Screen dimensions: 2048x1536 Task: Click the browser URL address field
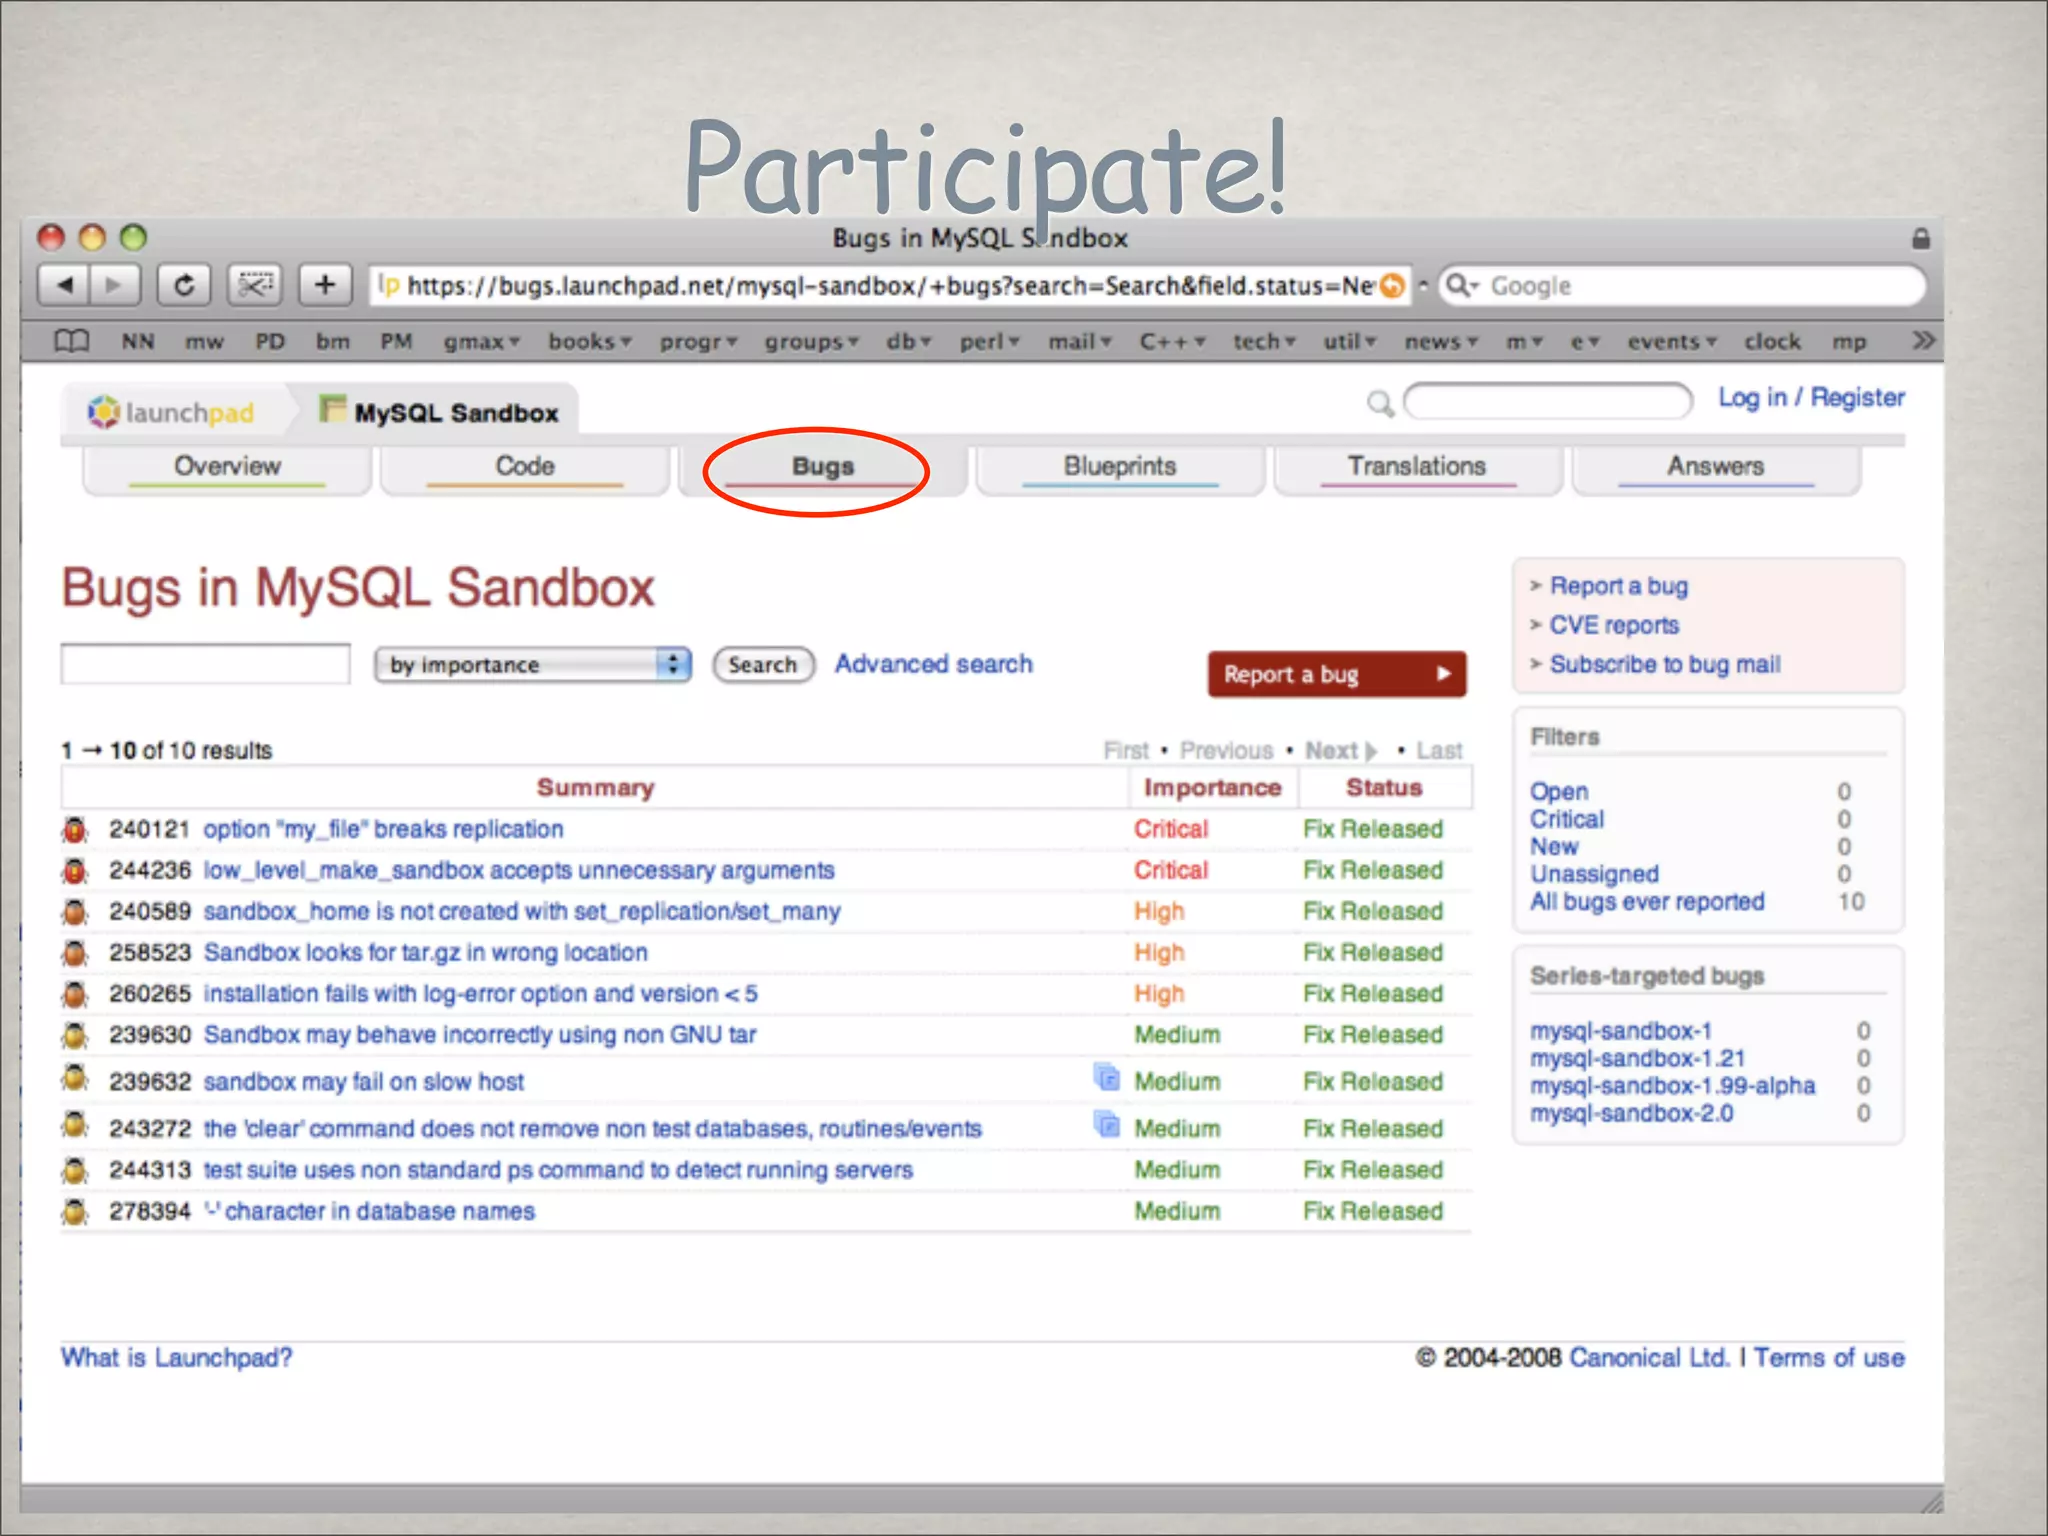(890, 286)
